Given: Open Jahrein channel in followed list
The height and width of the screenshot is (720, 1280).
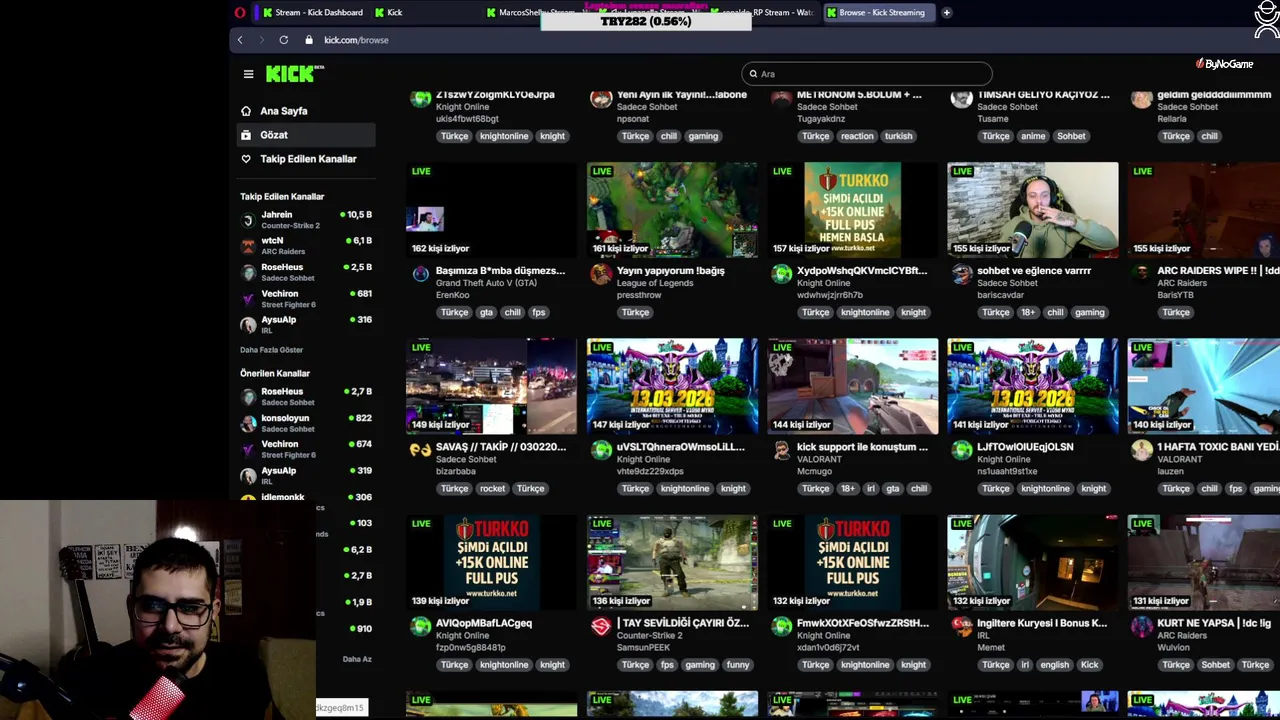Looking at the screenshot, I should click(x=306, y=220).
